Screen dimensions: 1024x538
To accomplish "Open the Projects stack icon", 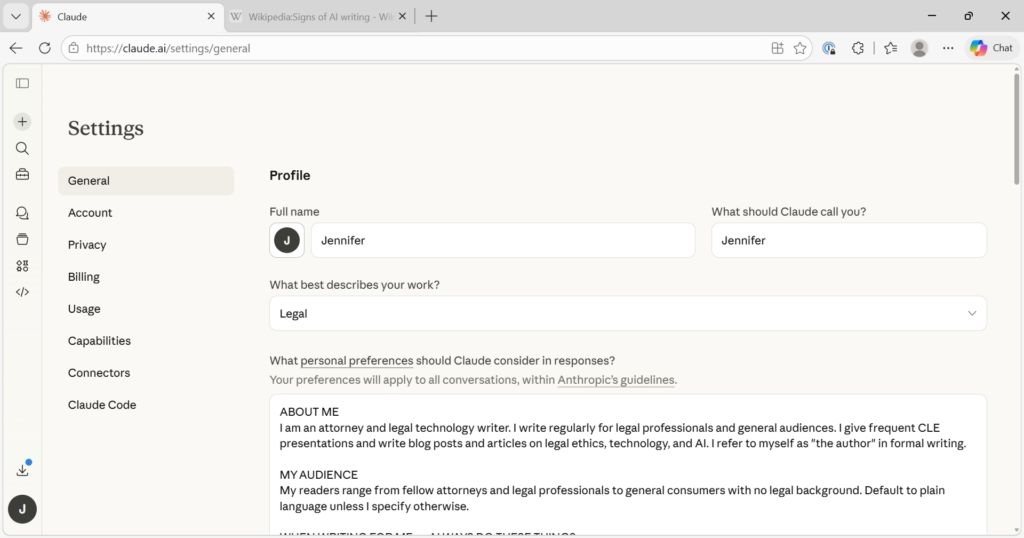I will pyautogui.click(x=22, y=240).
